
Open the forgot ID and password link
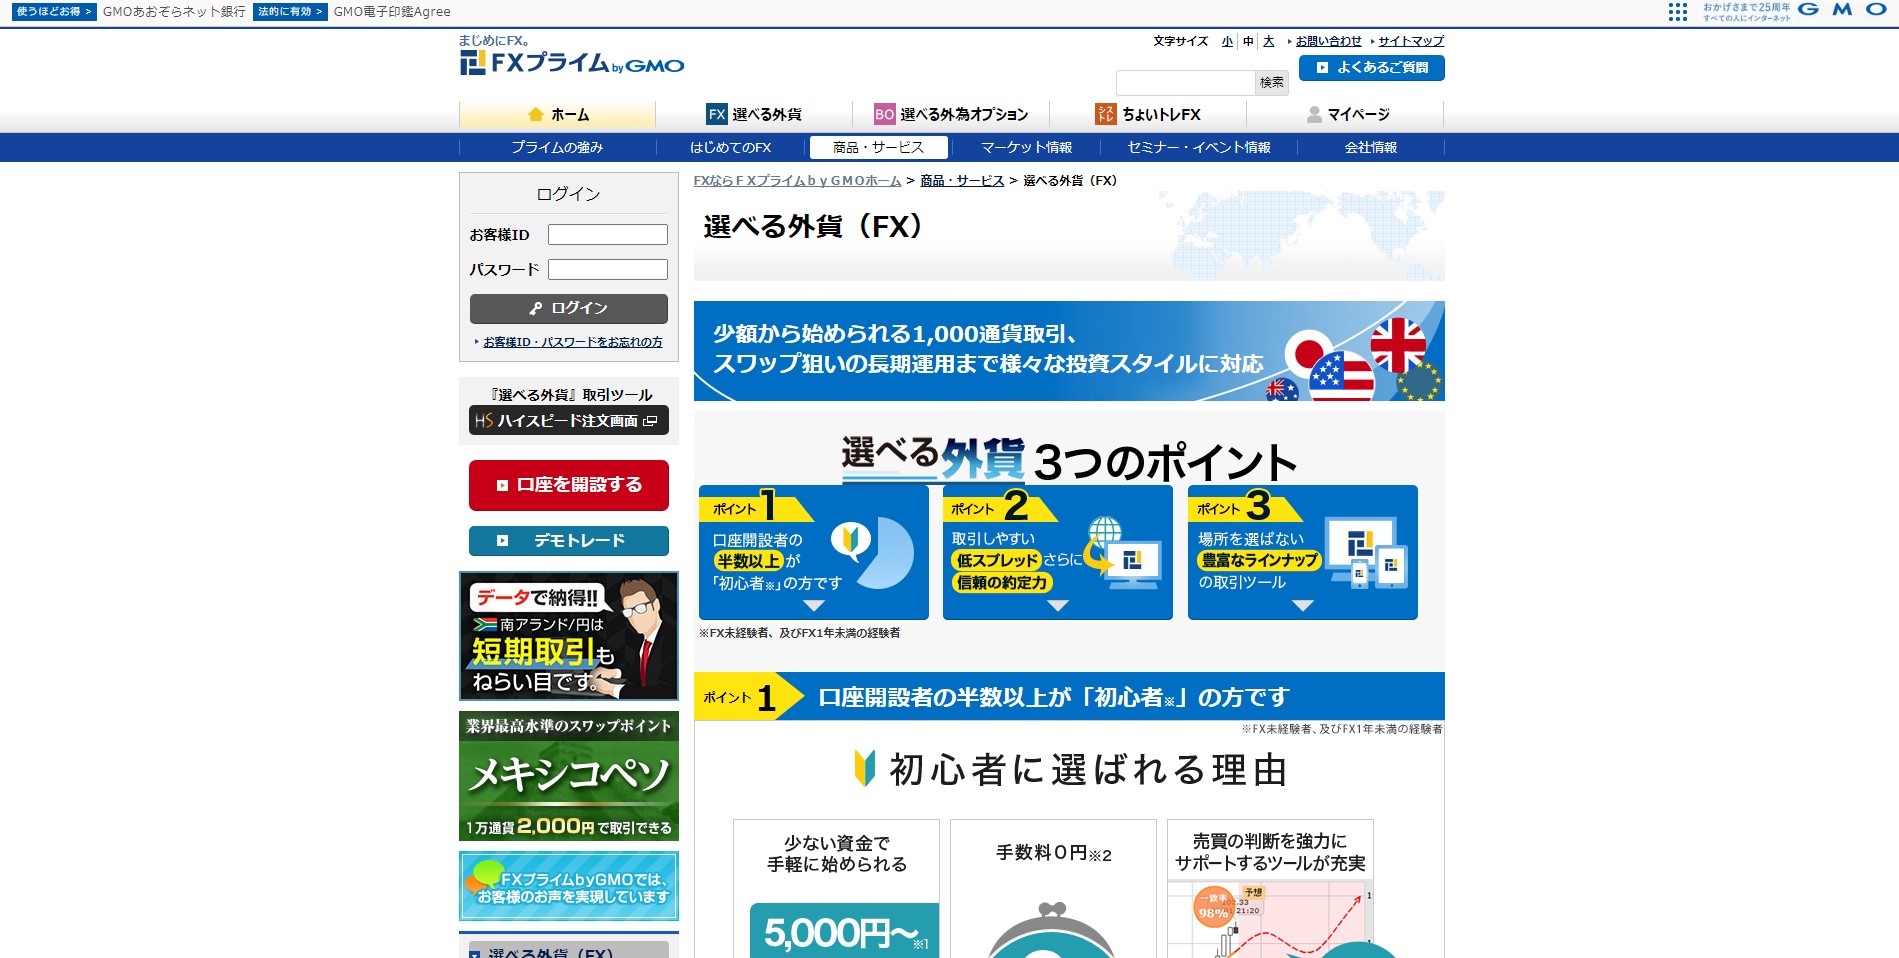click(572, 342)
